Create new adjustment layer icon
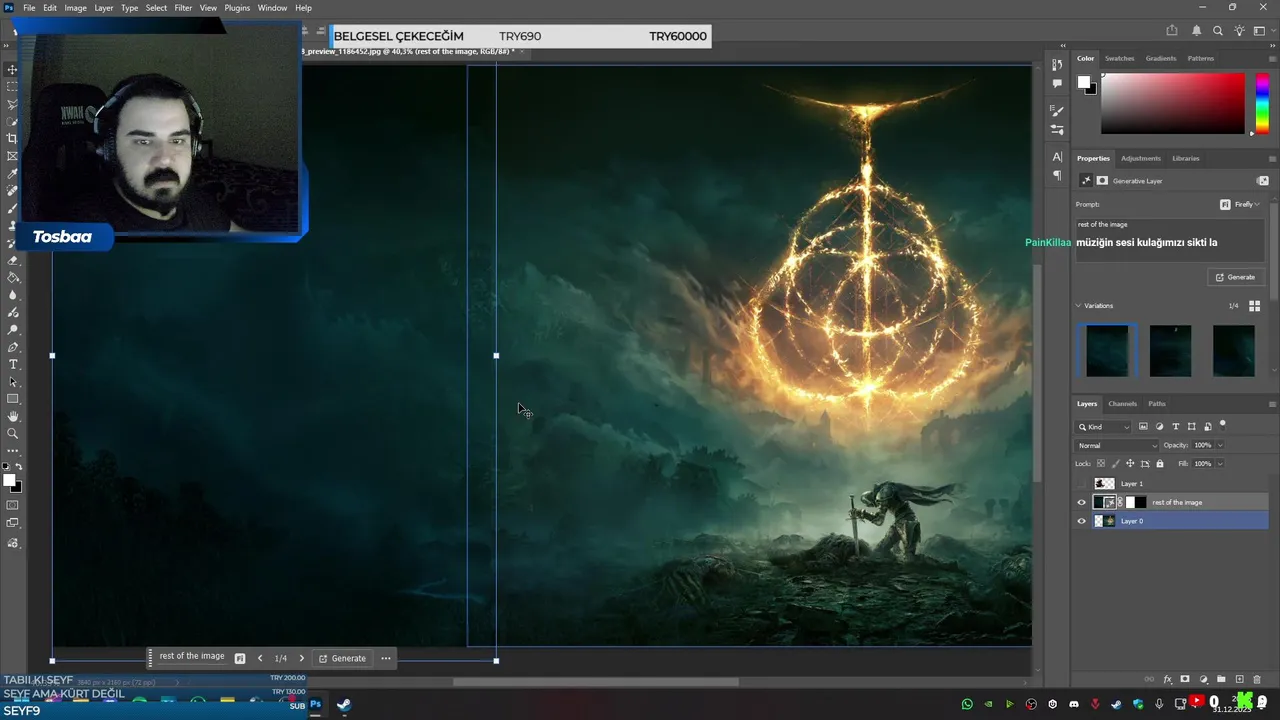Screen dimensions: 1280x720 coord(1204,679)
